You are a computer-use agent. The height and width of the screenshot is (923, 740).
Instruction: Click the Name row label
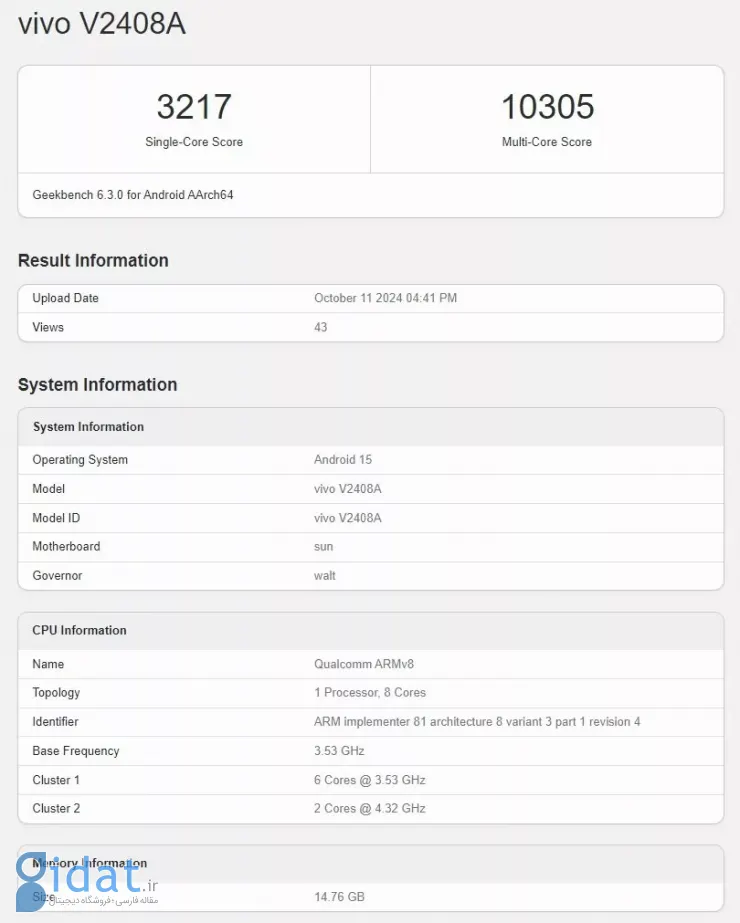(48, 664)
